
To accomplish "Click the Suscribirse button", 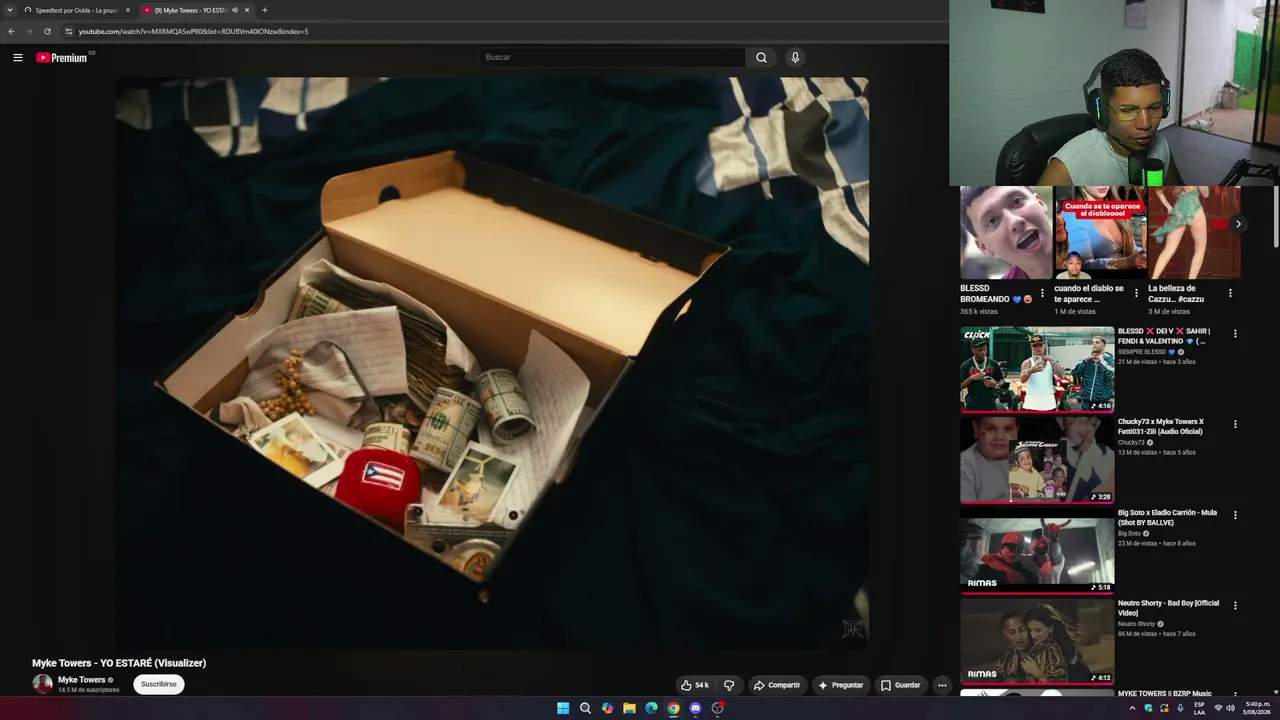I will [x=159, y=685].
